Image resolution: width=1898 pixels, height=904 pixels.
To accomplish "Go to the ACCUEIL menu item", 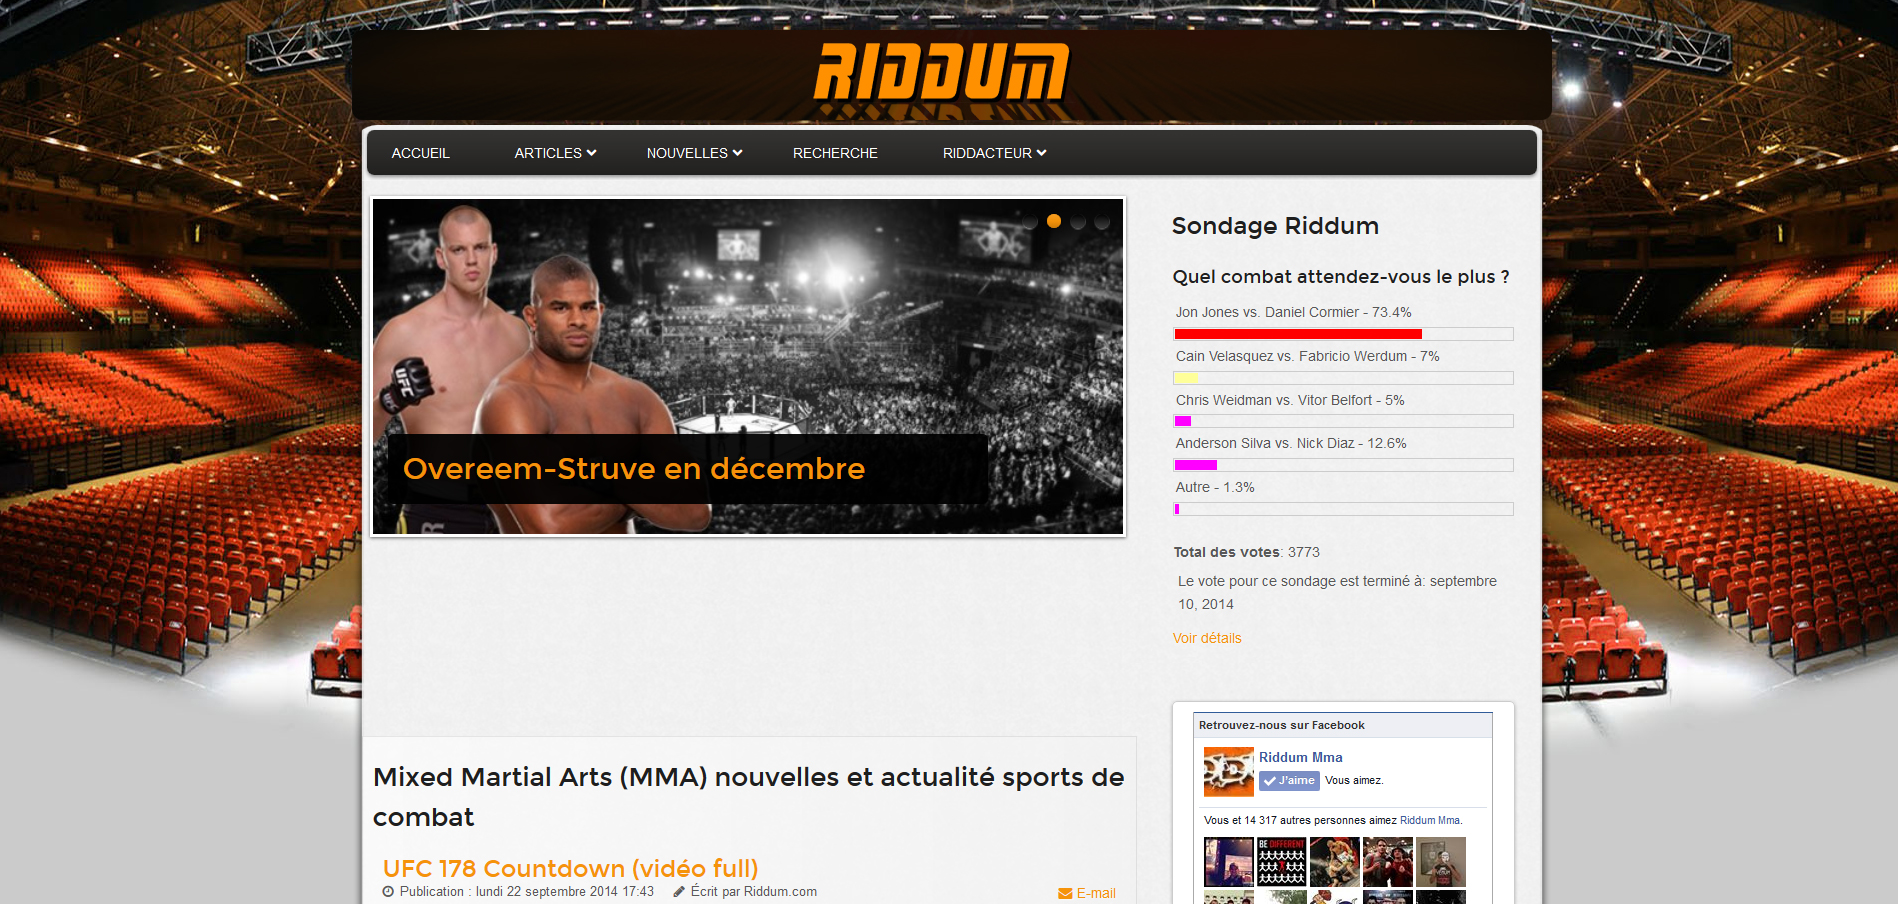I will (420, 153).
